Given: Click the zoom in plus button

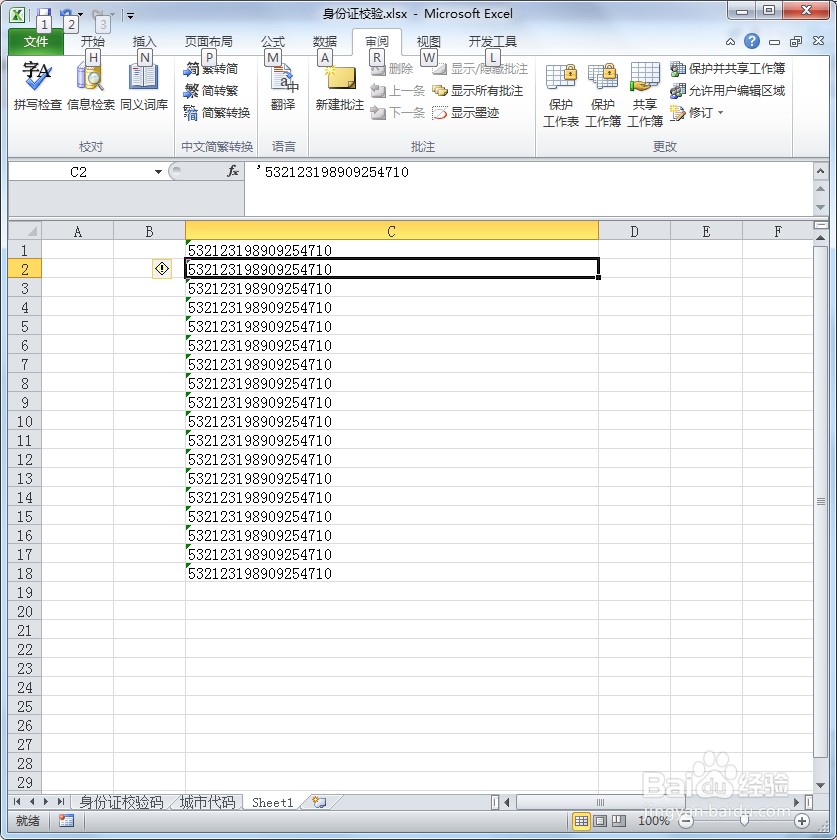Looking at the screenshot, I should point(802,821).
